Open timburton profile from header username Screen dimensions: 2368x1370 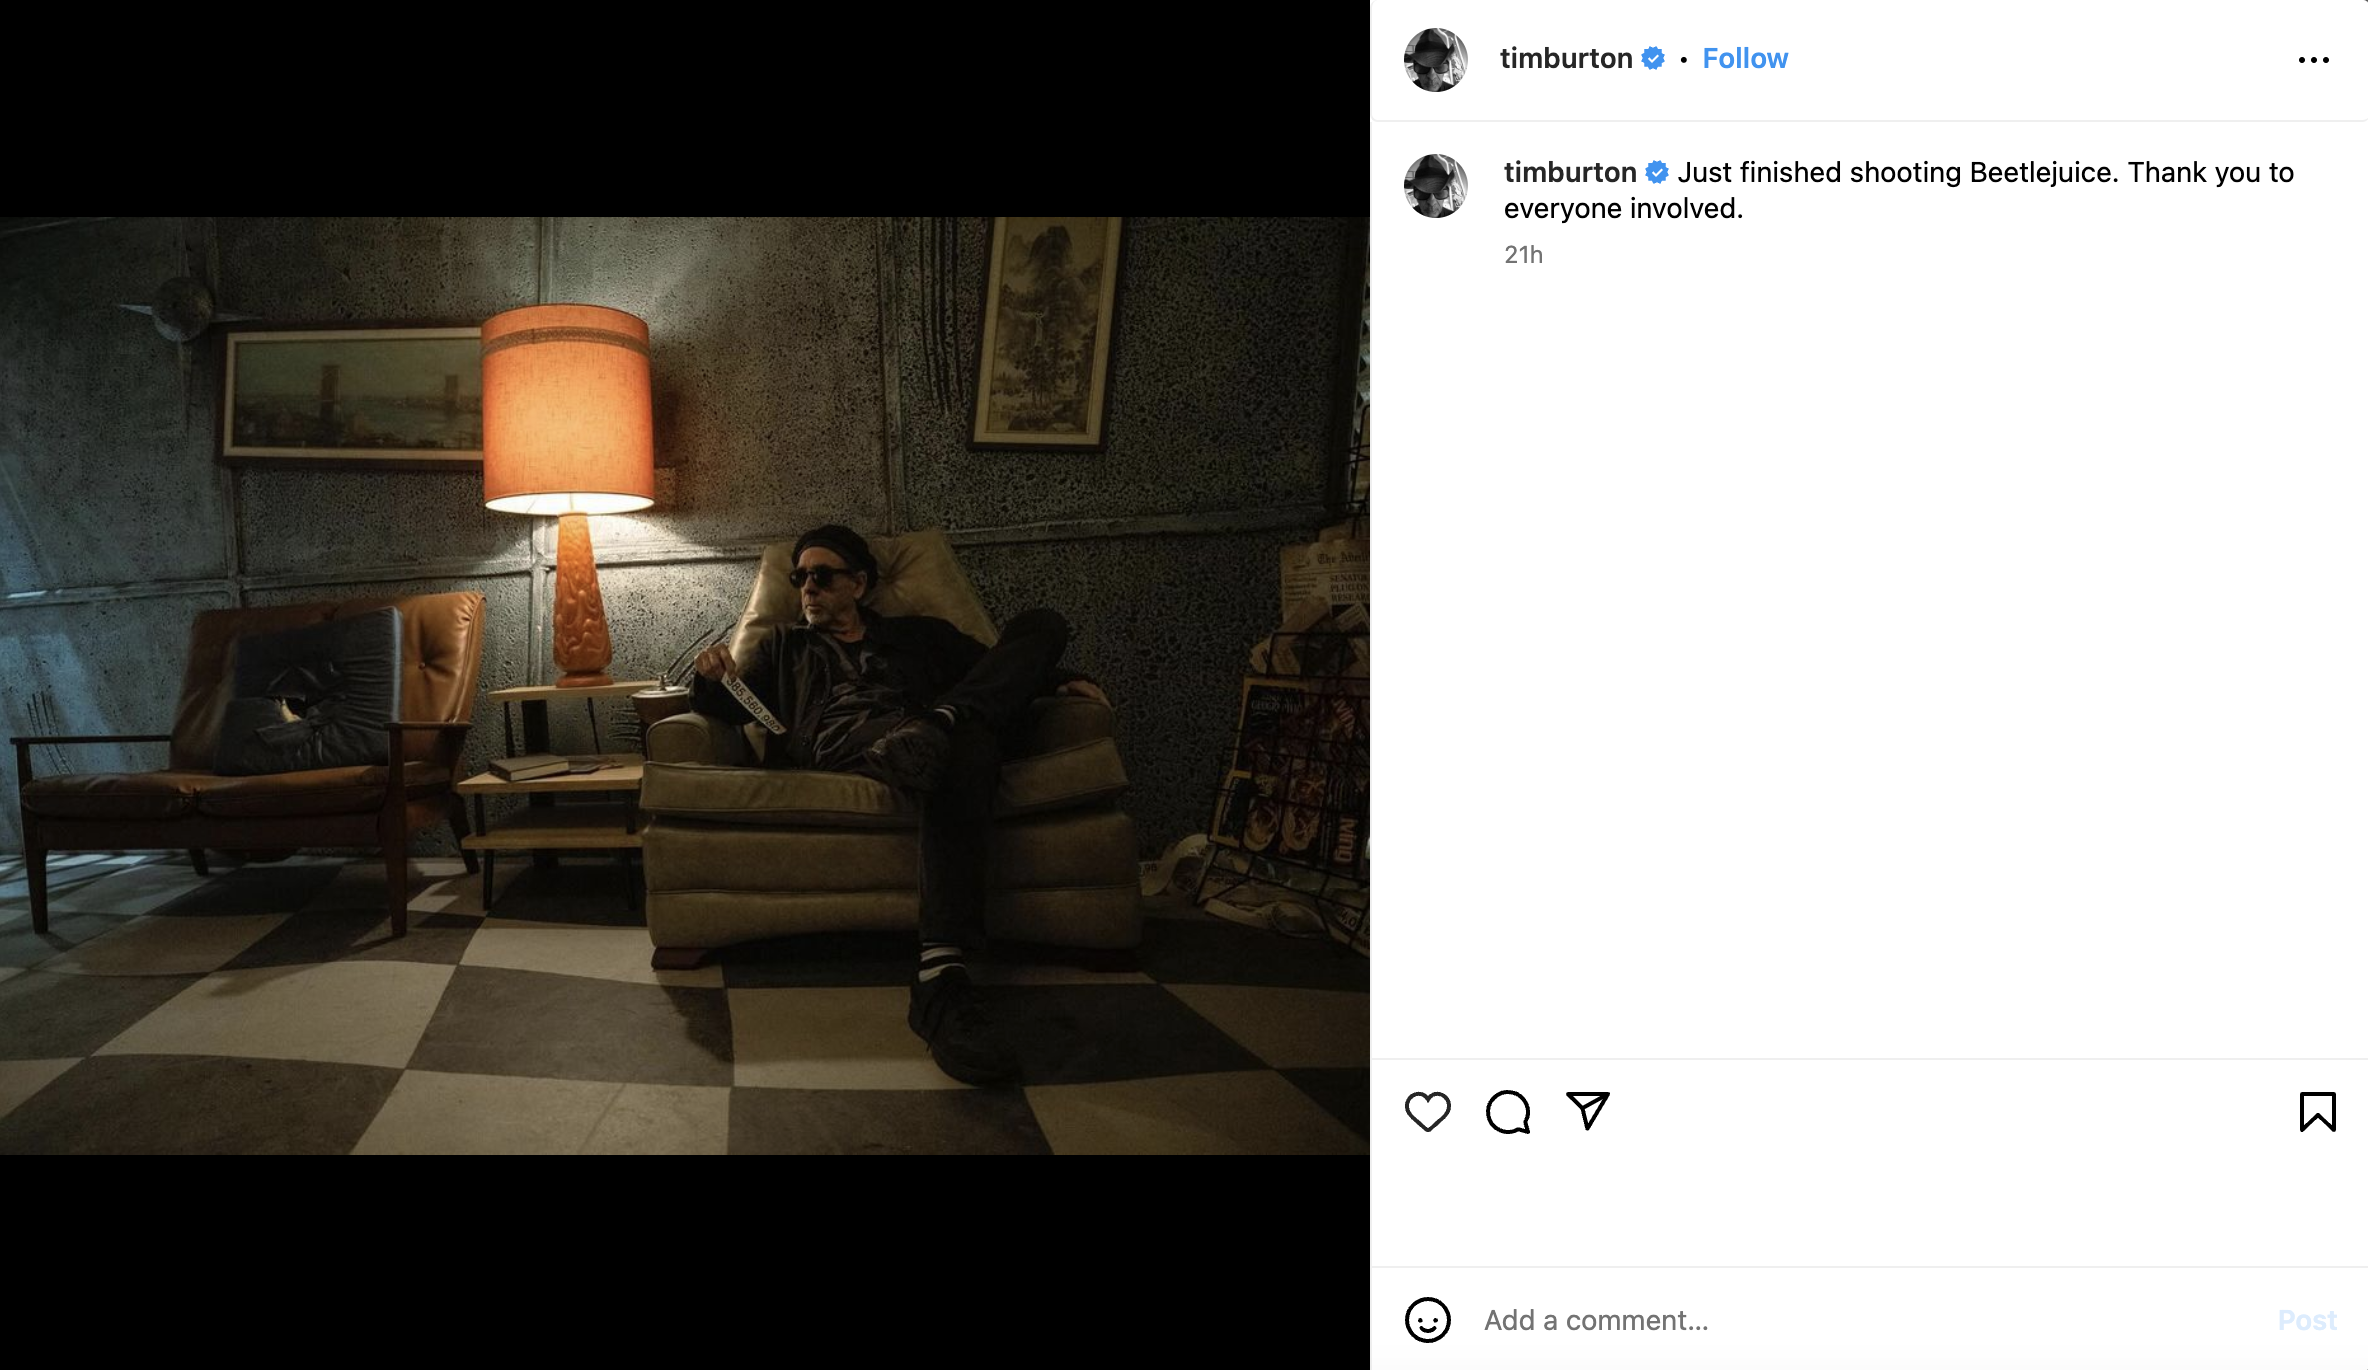[1566, 58]
